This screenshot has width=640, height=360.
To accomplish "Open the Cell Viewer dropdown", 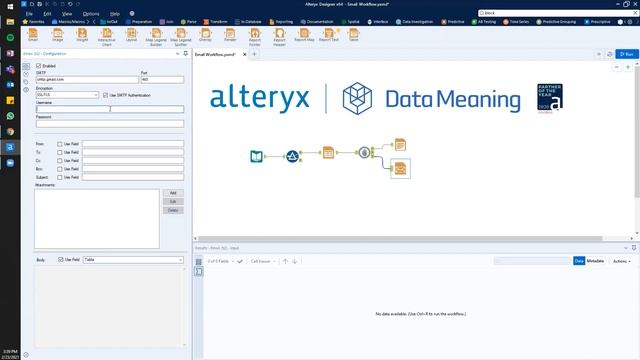I will click(263, 261).
